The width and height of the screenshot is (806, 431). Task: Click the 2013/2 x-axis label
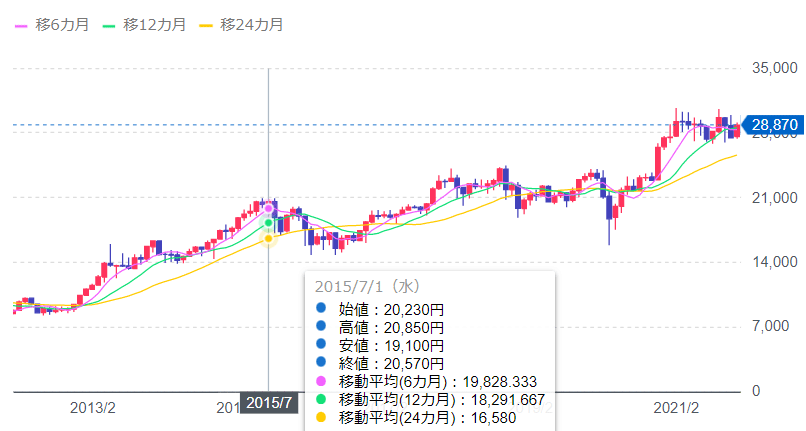pyautogui.click(x=93, y=408)
